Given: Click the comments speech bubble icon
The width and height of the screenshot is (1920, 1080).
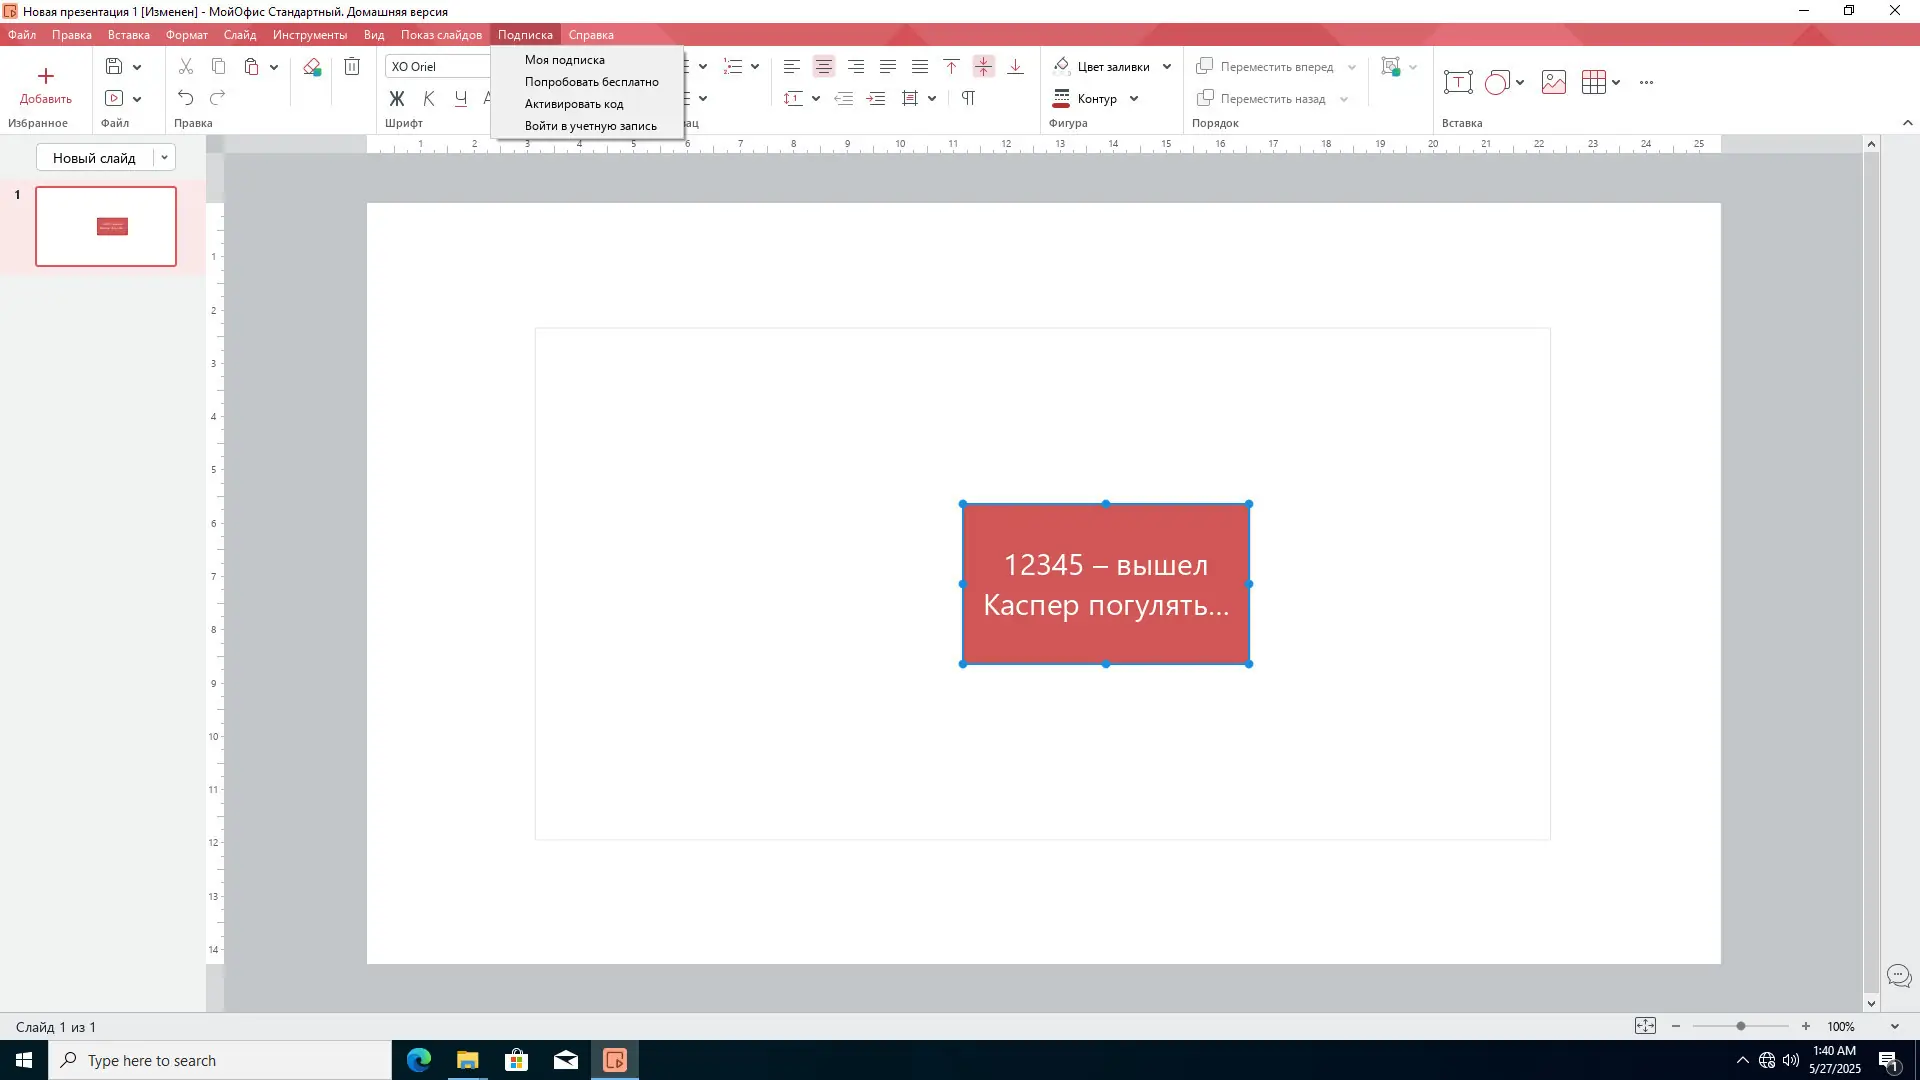Looking at the screenshot, I should 1898,975.
